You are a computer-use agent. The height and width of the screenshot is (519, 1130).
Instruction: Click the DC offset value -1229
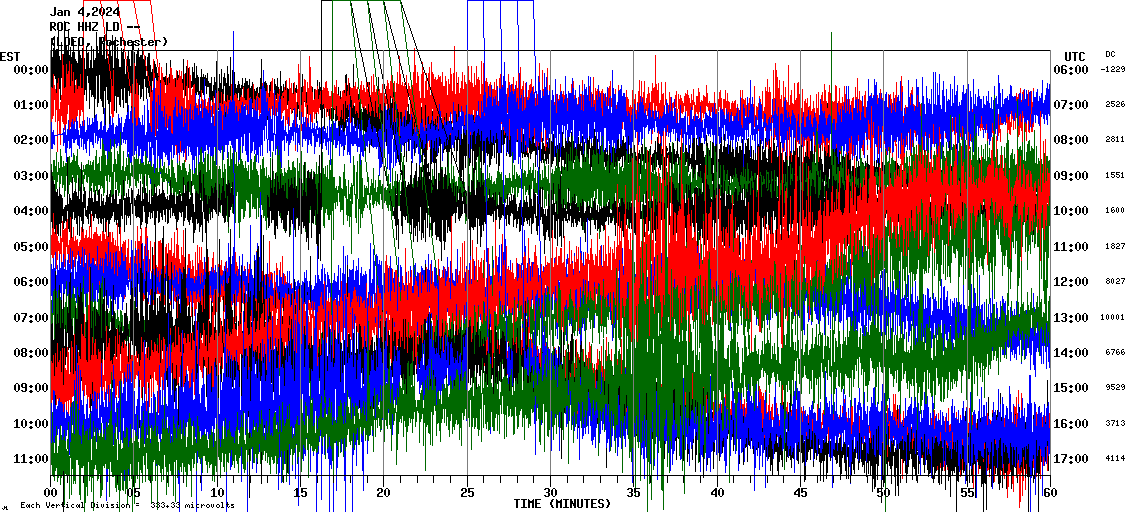click(1113, 70)
